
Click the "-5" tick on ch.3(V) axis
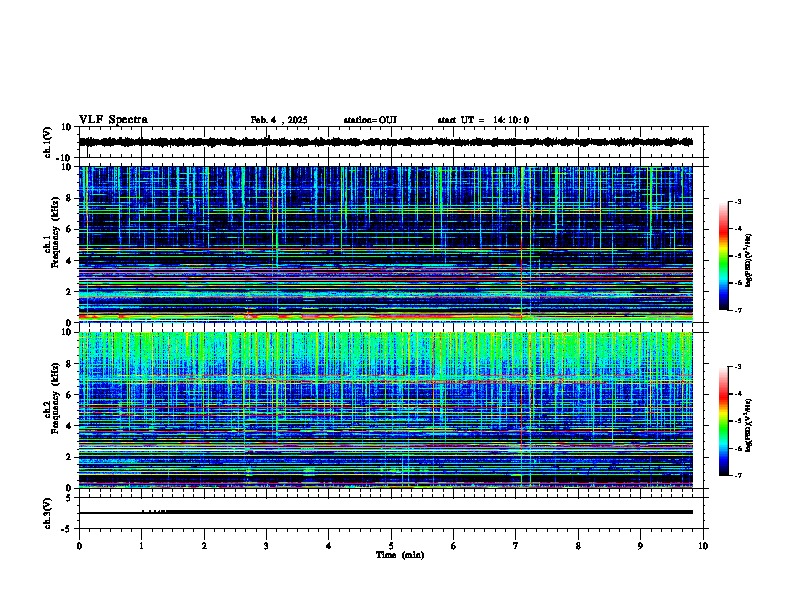pyautogui.click(x=67, y=529)
